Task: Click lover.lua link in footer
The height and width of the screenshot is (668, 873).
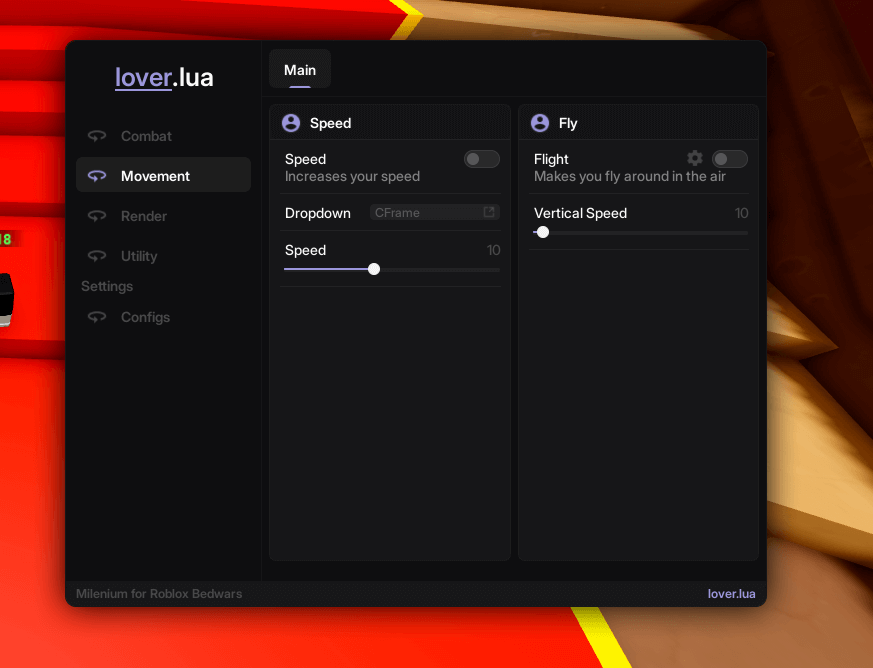Action: [x=731, y=594]
